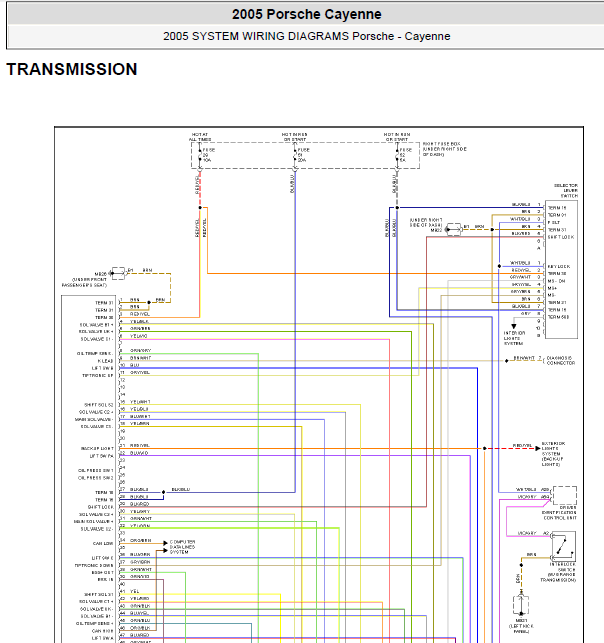The width and height of the screenshot is (604, 643).
Task: Click the "TIPTRONIC UP" pin label
Action: click(98, 375)
